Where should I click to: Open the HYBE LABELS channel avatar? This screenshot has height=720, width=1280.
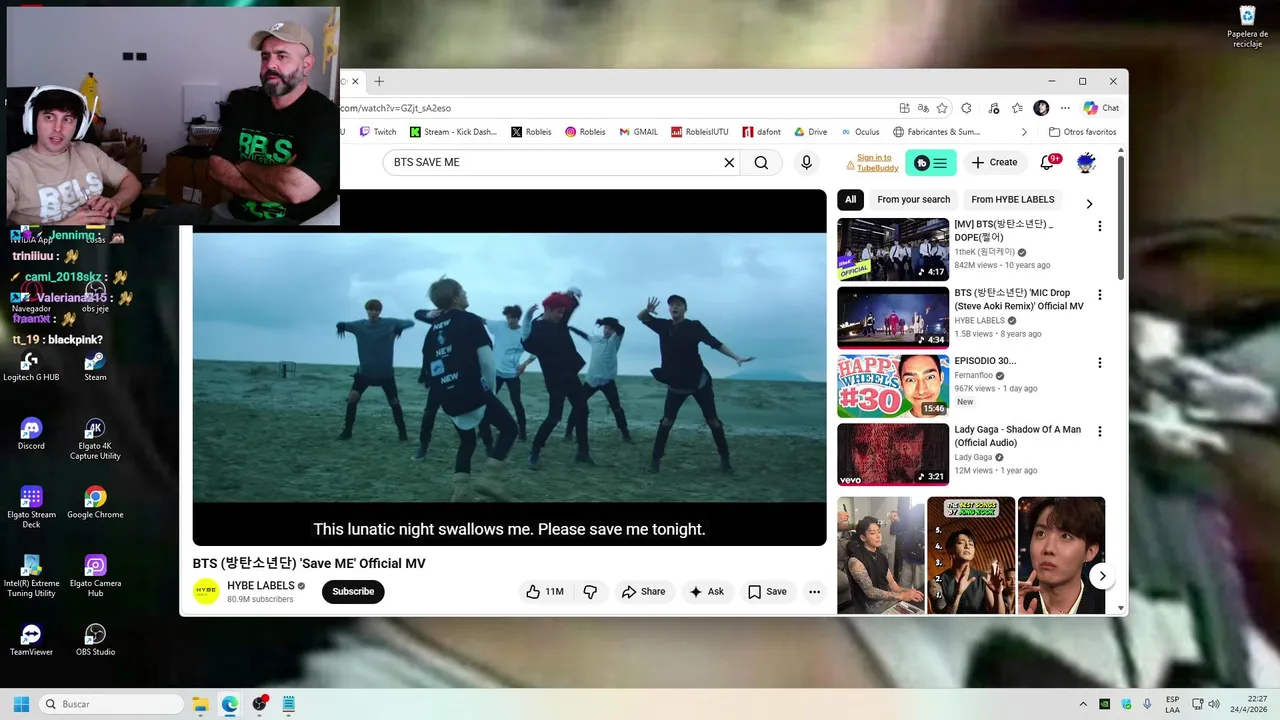[x=206, y=592]
